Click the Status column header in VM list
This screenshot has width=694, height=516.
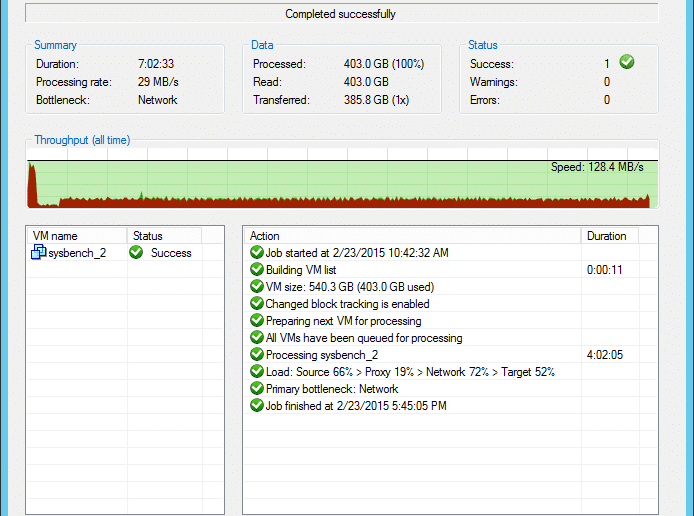point(164,235)
